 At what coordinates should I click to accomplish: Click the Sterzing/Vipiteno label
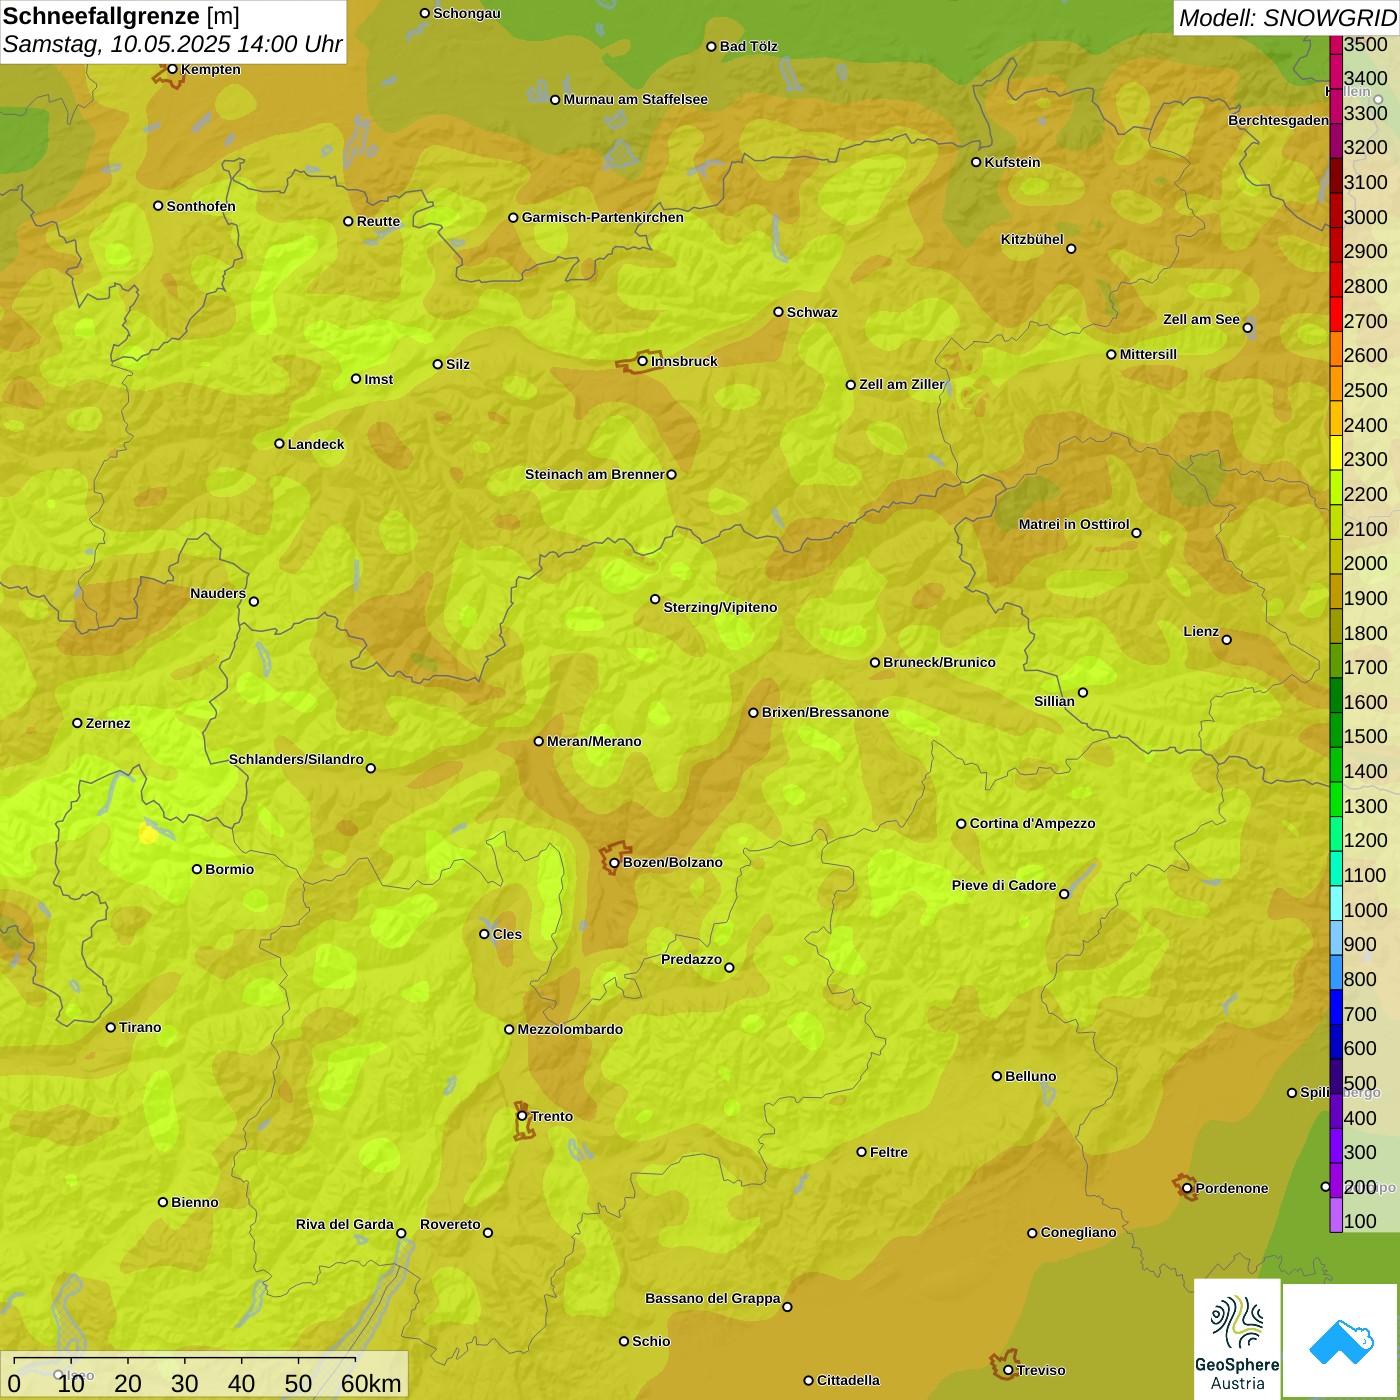click(720, 607)
